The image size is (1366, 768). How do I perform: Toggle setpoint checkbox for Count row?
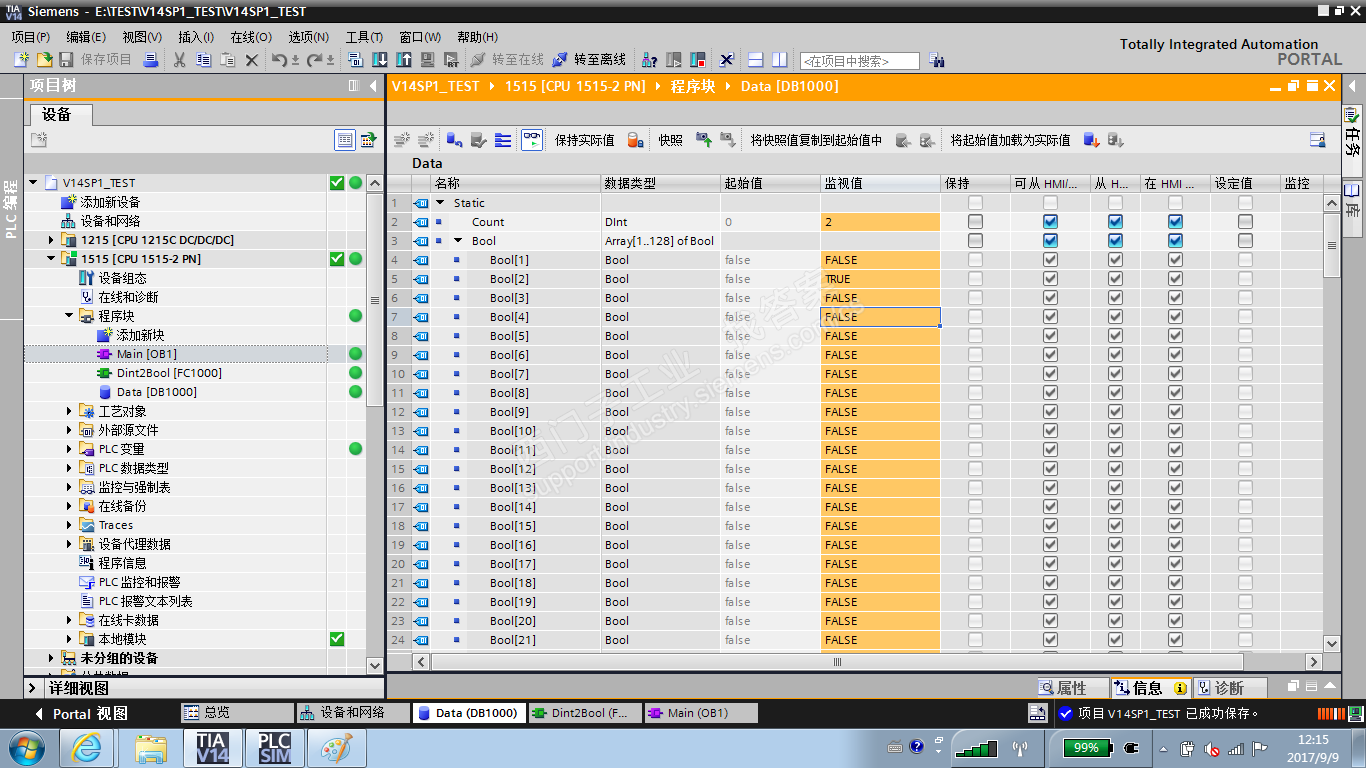coord(1245,222)
